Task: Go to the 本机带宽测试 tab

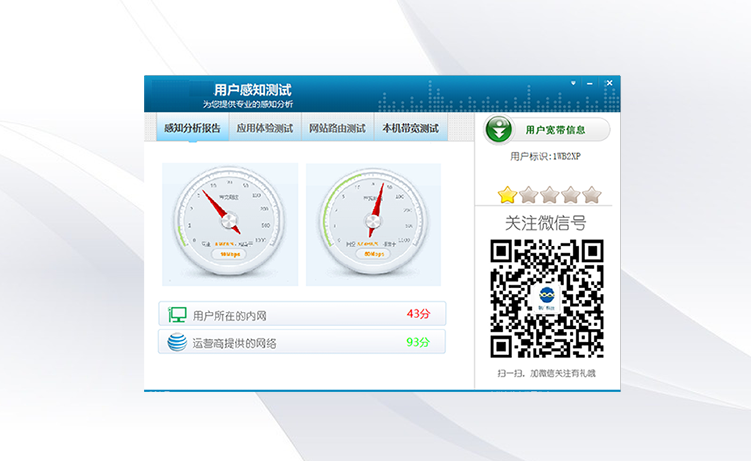Action: (x=410, y=128)
